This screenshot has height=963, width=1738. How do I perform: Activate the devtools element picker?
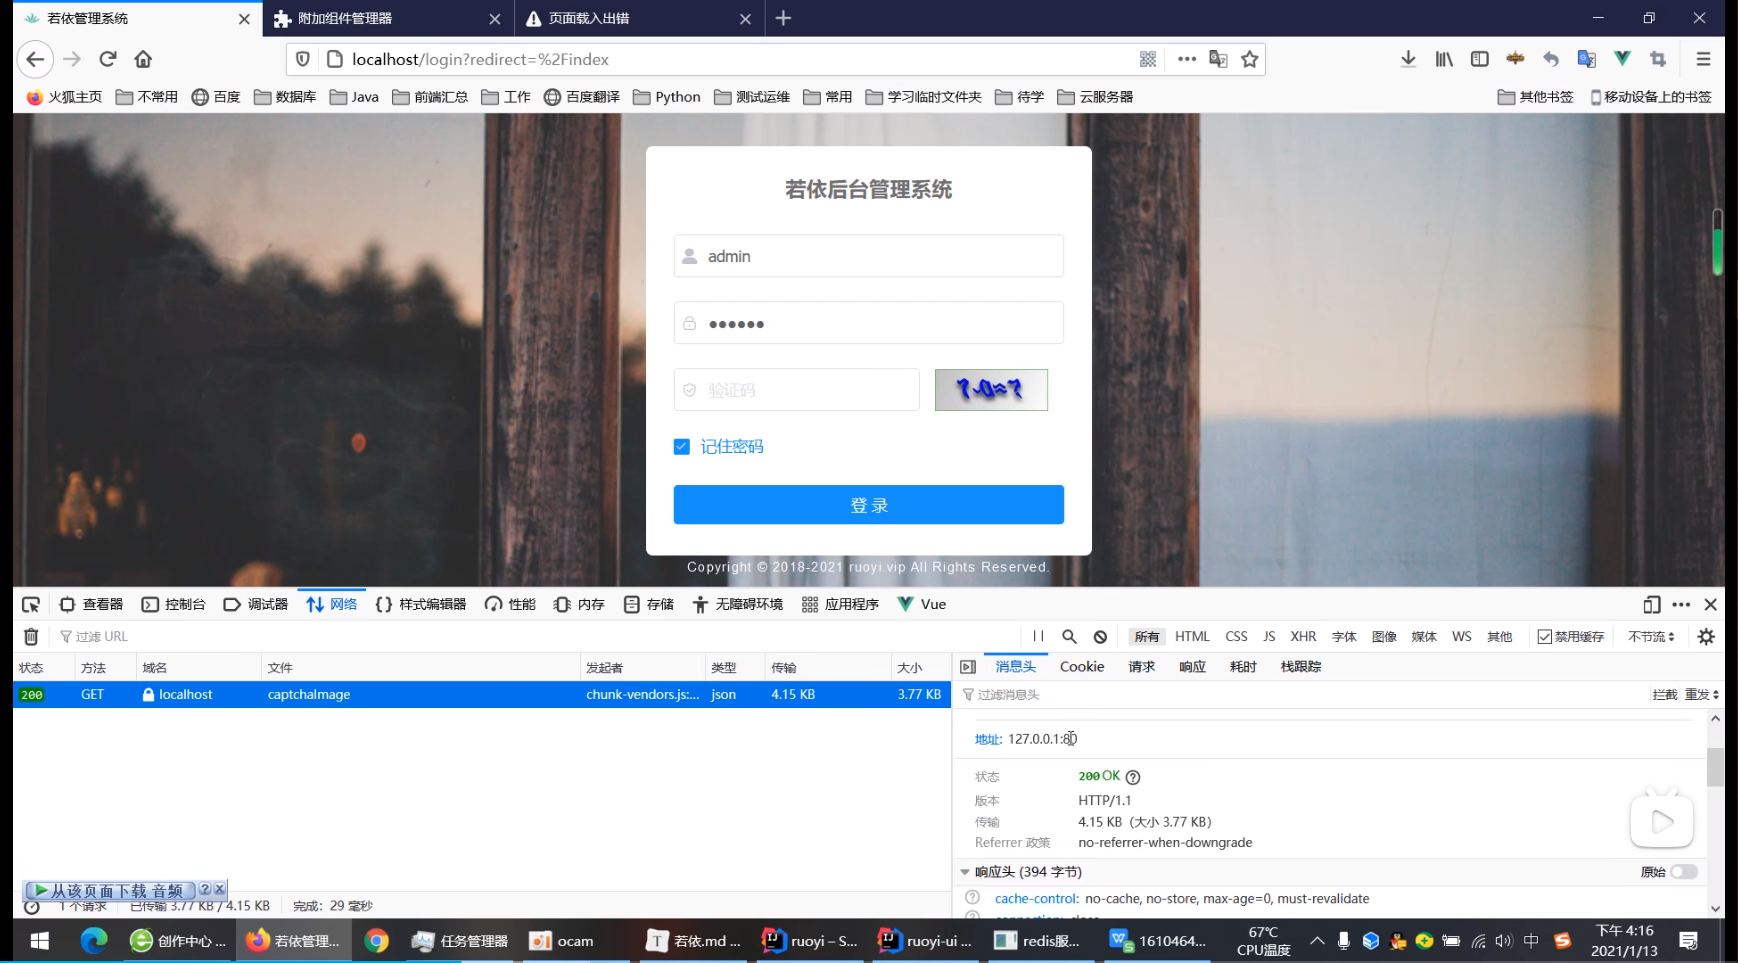[x=31, y=604]
